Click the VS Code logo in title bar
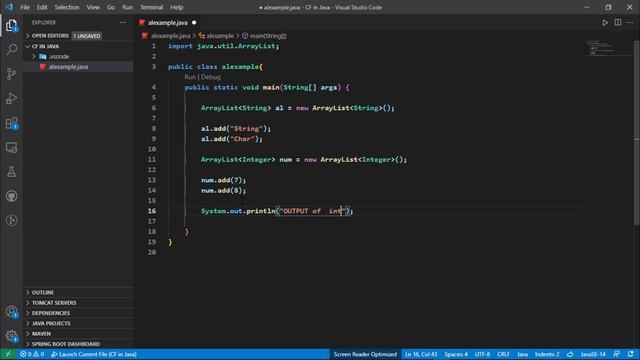The image size is (640, 360). 9,7
